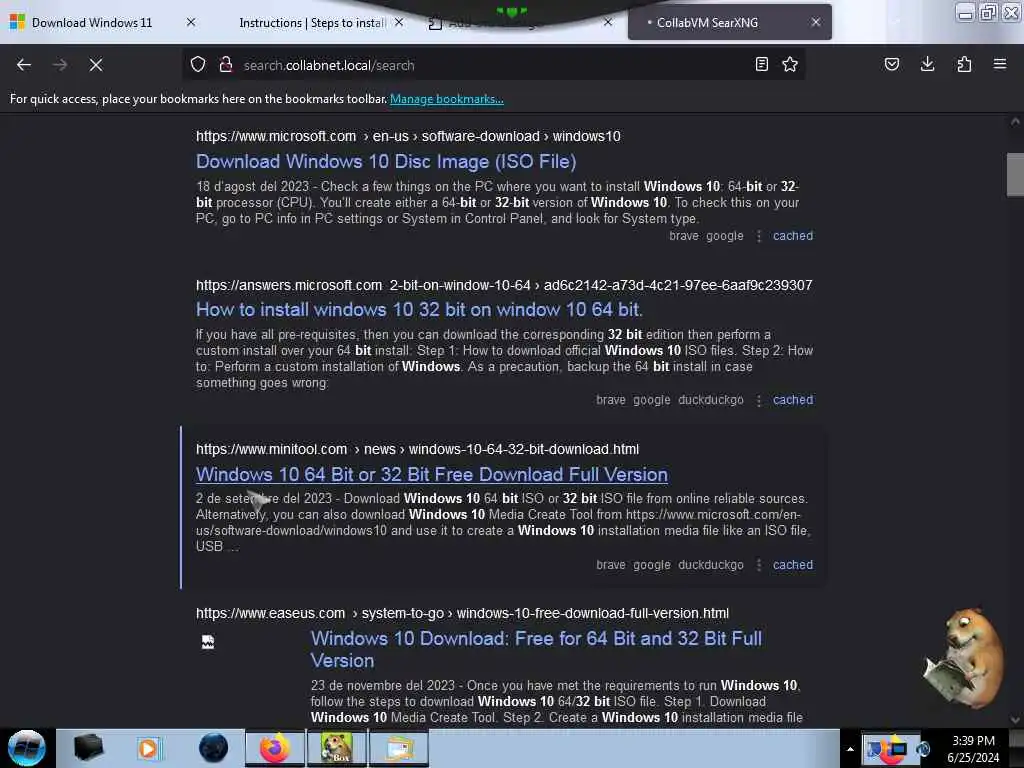Close the CollabVM SearXNG tab
The width and height of the screenshot is (1024, 768).
click(x=816, y=22)
